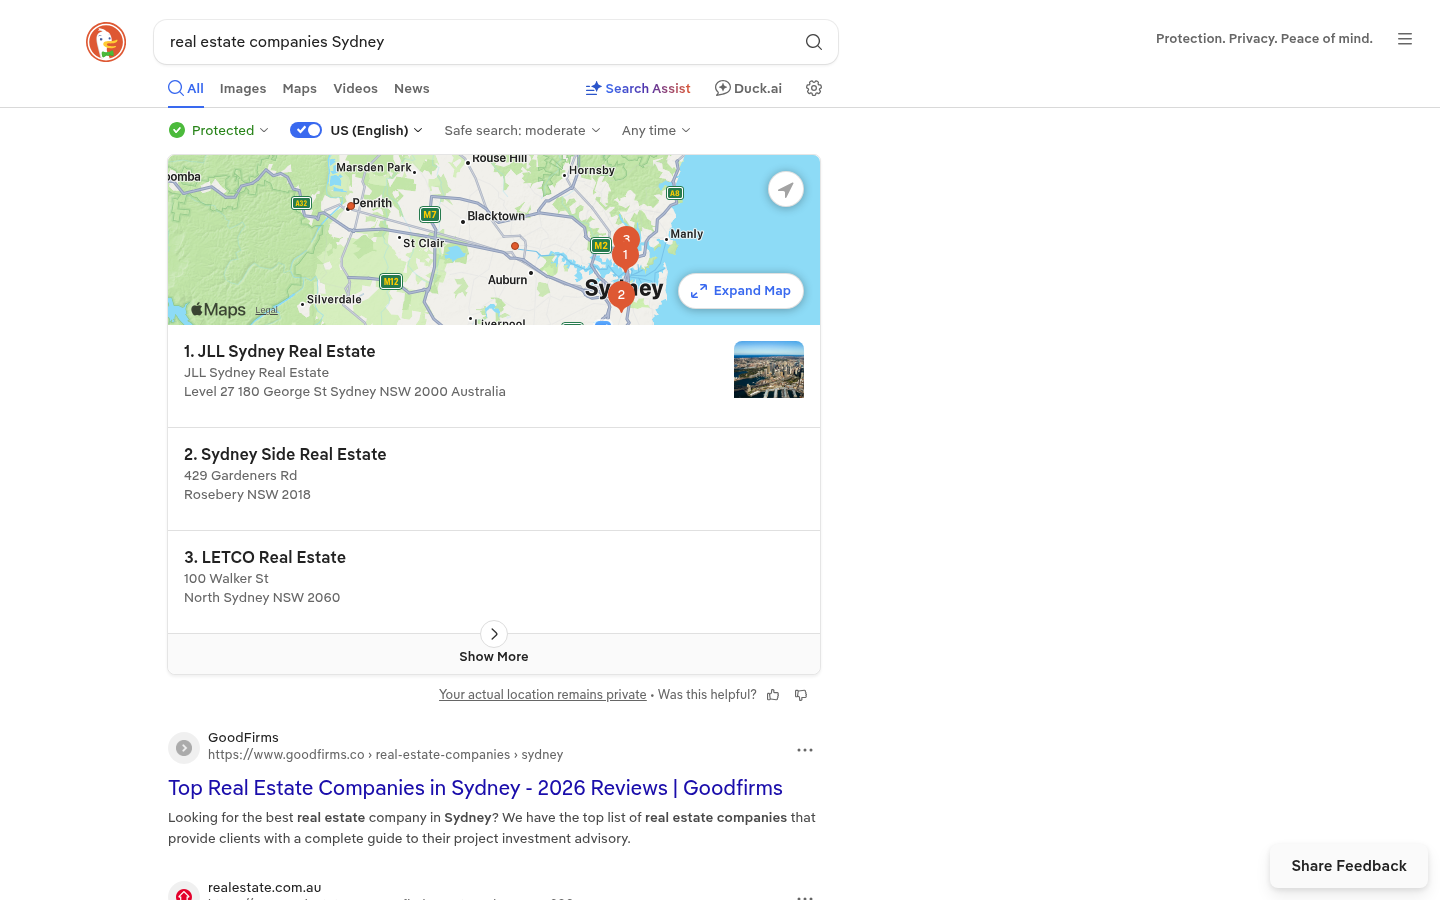Expand Show More places
The width and height of the screenshot is (1440, 900).
click(x=494, y=654)
